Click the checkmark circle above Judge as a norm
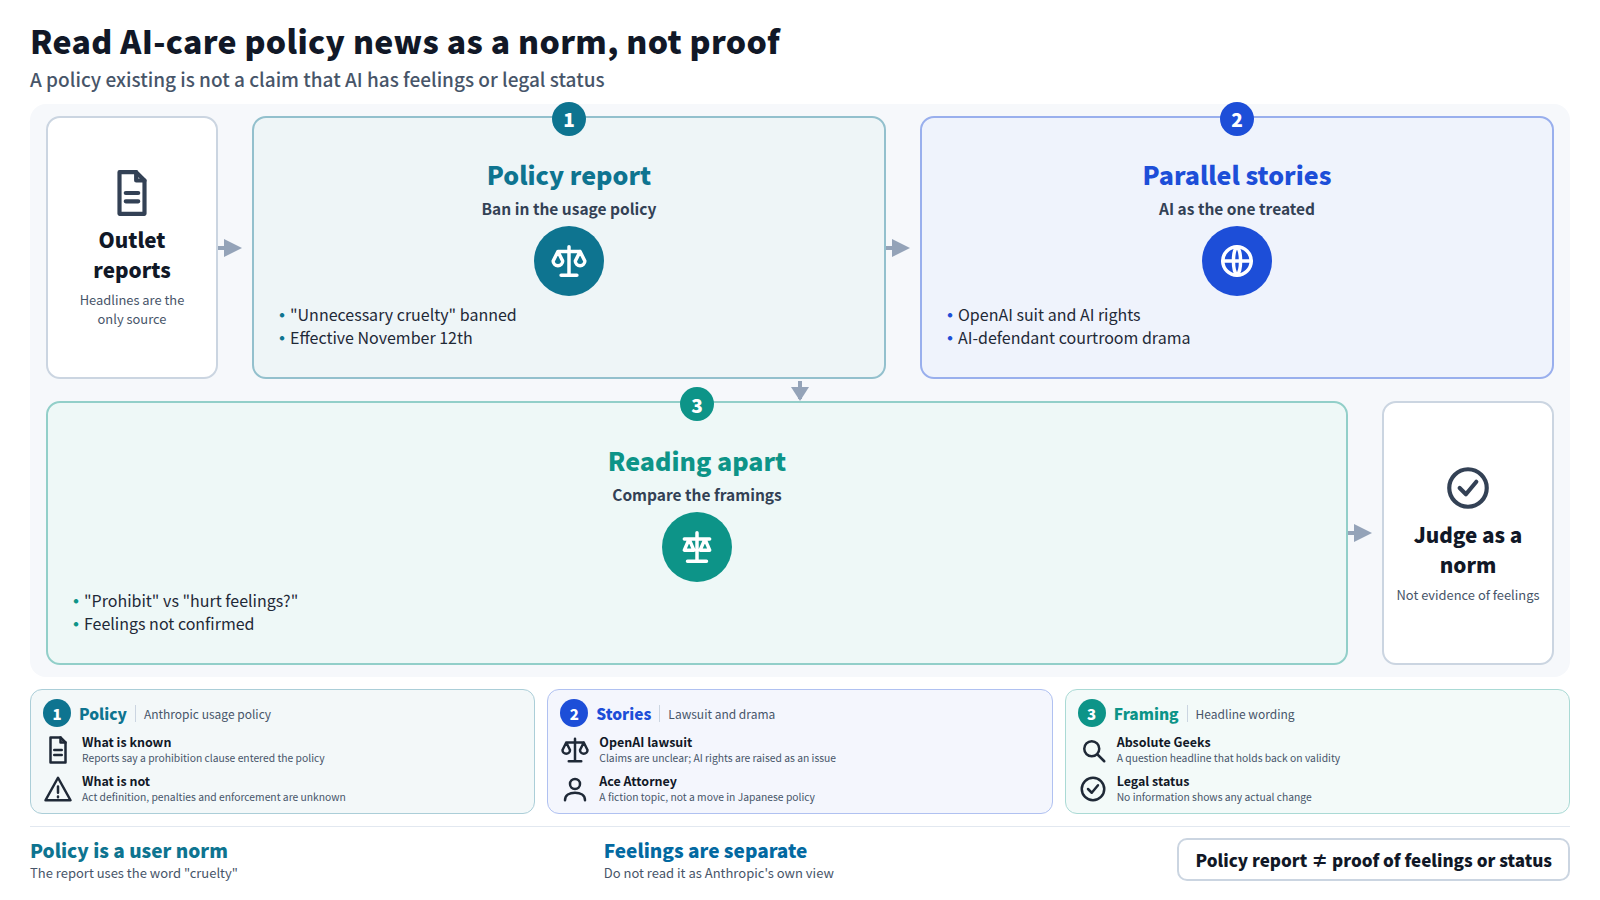The height and width of the screenshot is (900, 1600). (1468, 488)
